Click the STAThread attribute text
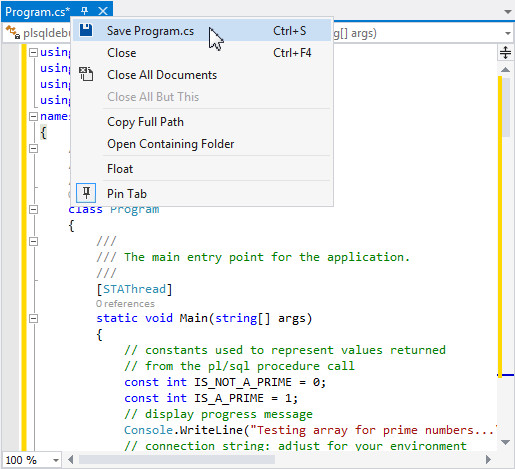The height and width of the screenshot is (469, 515). pos(134,289)
